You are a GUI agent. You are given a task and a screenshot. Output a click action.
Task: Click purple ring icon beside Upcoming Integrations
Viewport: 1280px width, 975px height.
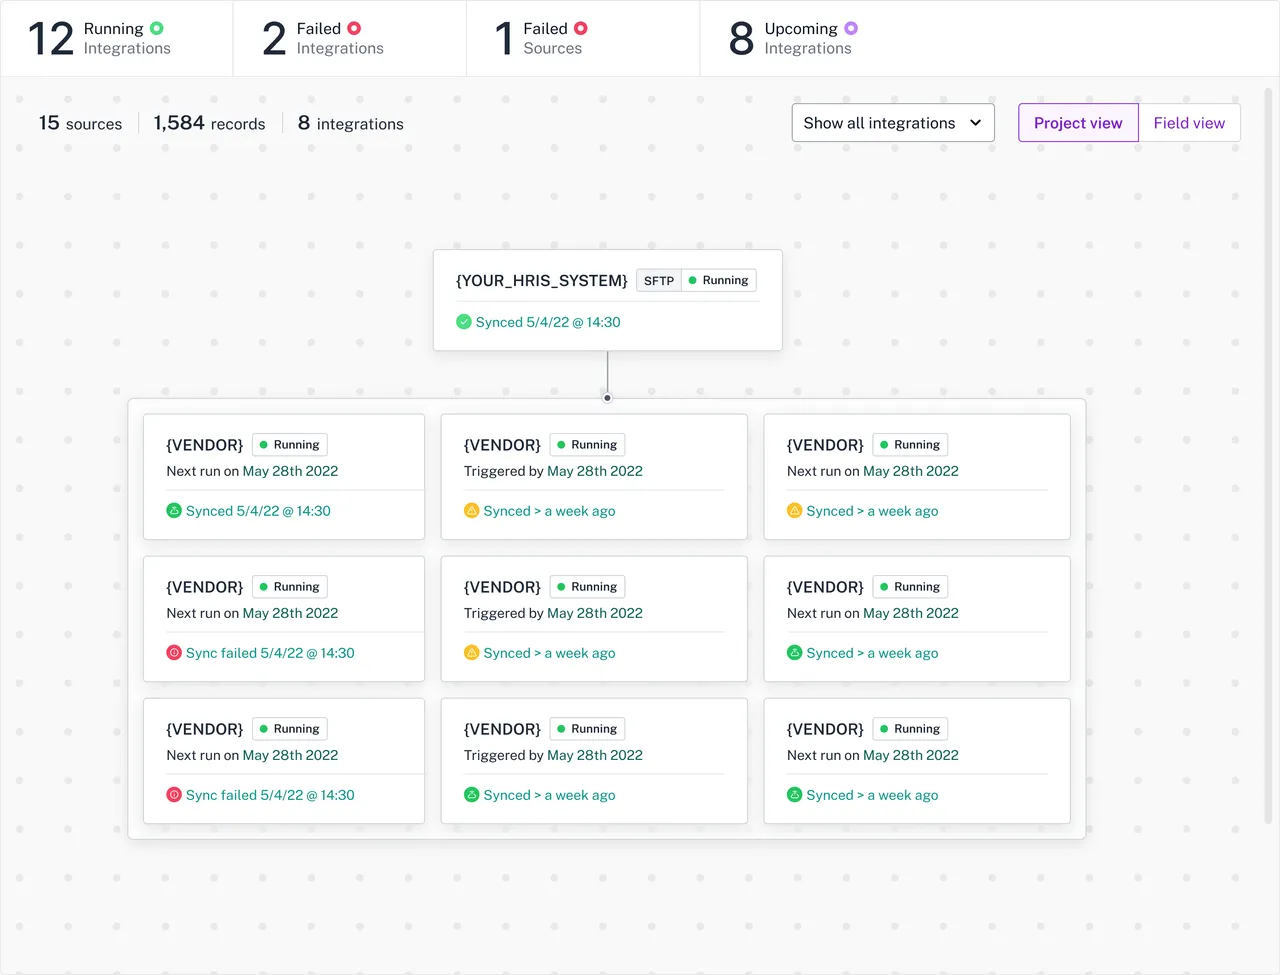[851, 29]
